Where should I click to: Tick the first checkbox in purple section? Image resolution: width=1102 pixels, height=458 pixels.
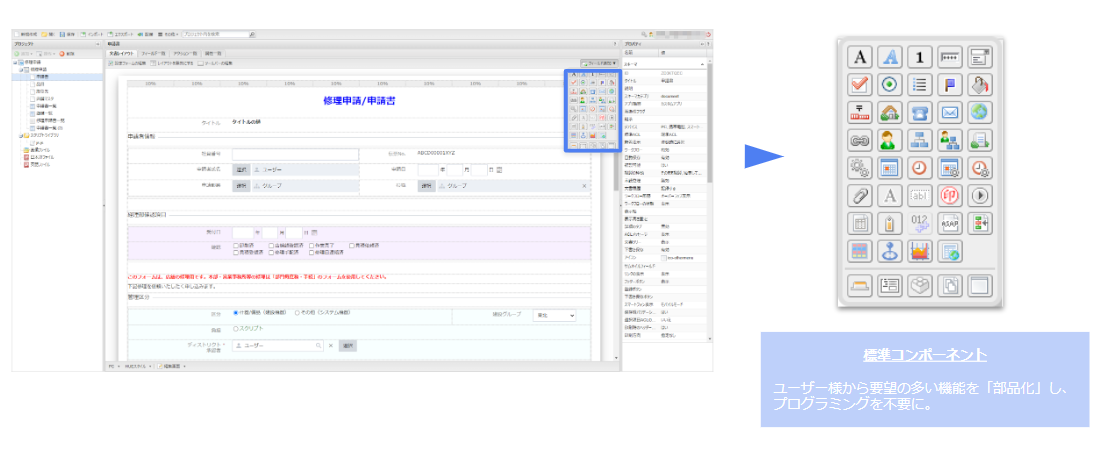pos(236,245)
